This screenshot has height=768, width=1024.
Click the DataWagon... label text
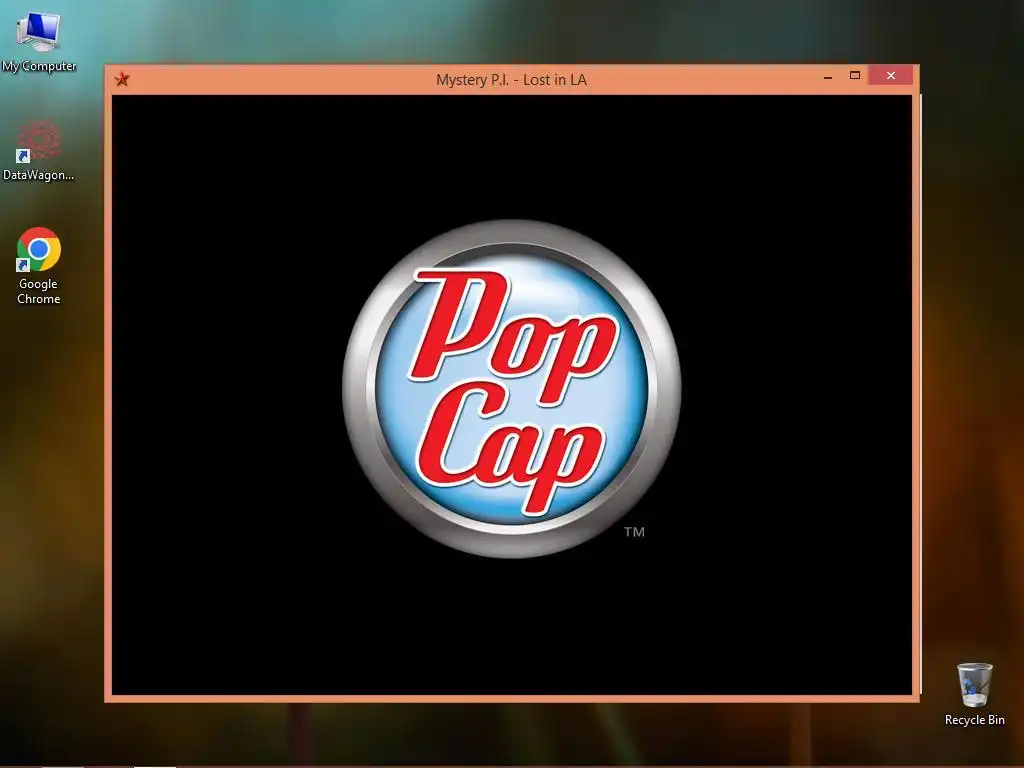click(x=39, y=175)
